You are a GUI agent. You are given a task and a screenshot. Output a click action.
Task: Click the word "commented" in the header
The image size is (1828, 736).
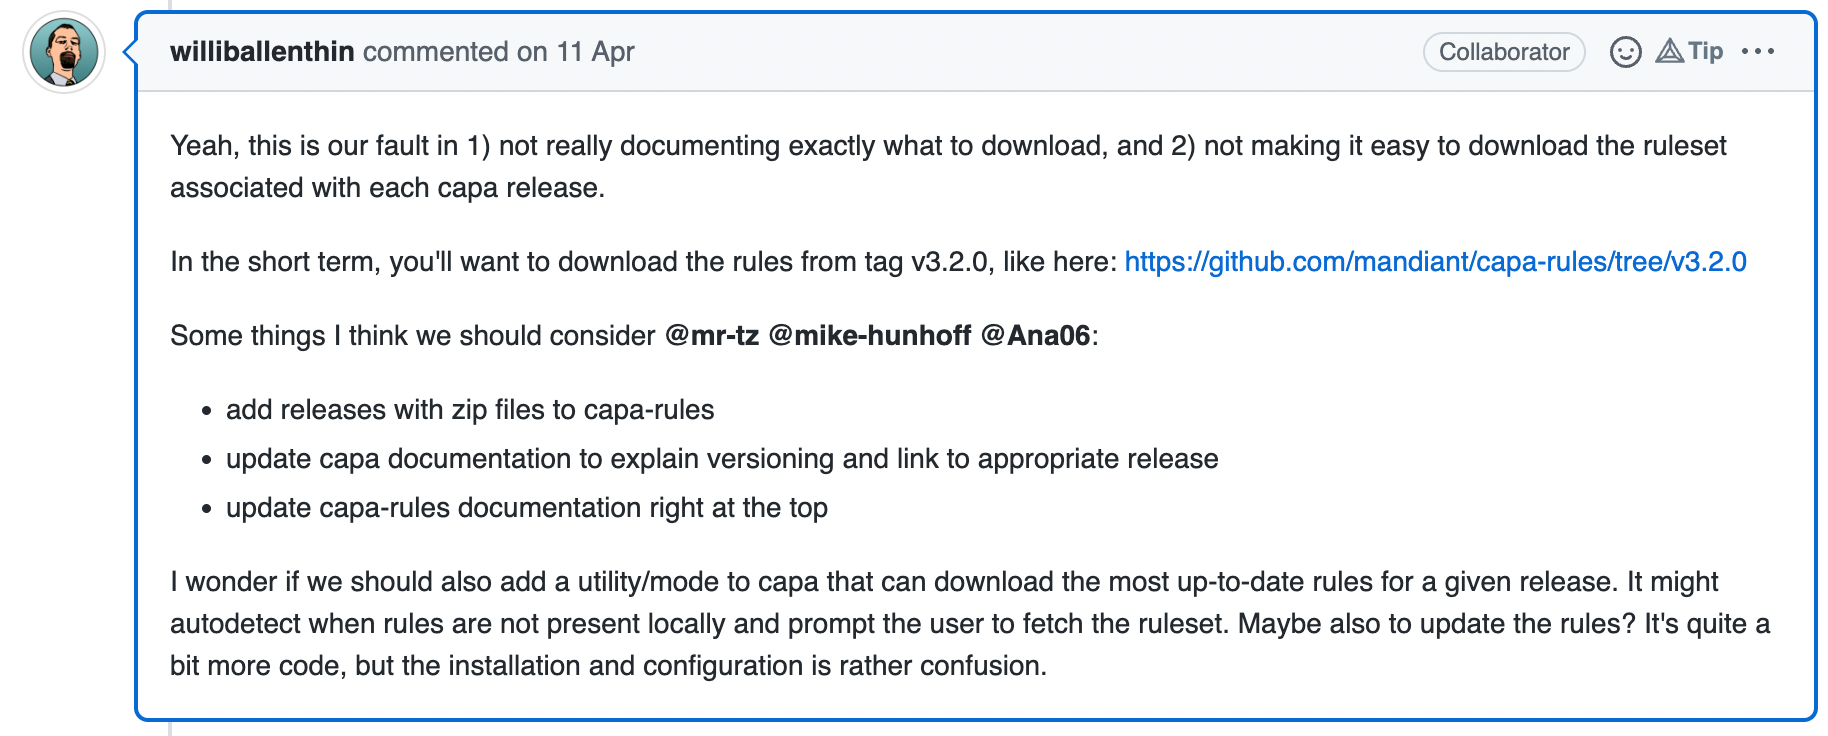click(x=435, y=52)
